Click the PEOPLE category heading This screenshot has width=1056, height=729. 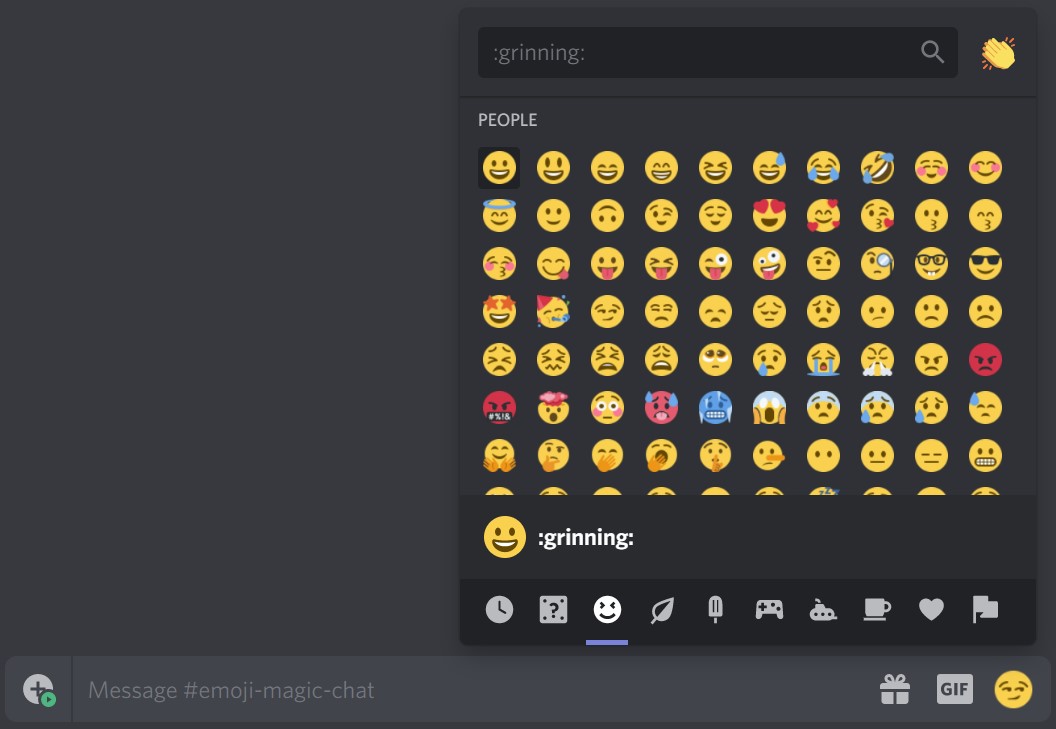(x=507, y=120)
